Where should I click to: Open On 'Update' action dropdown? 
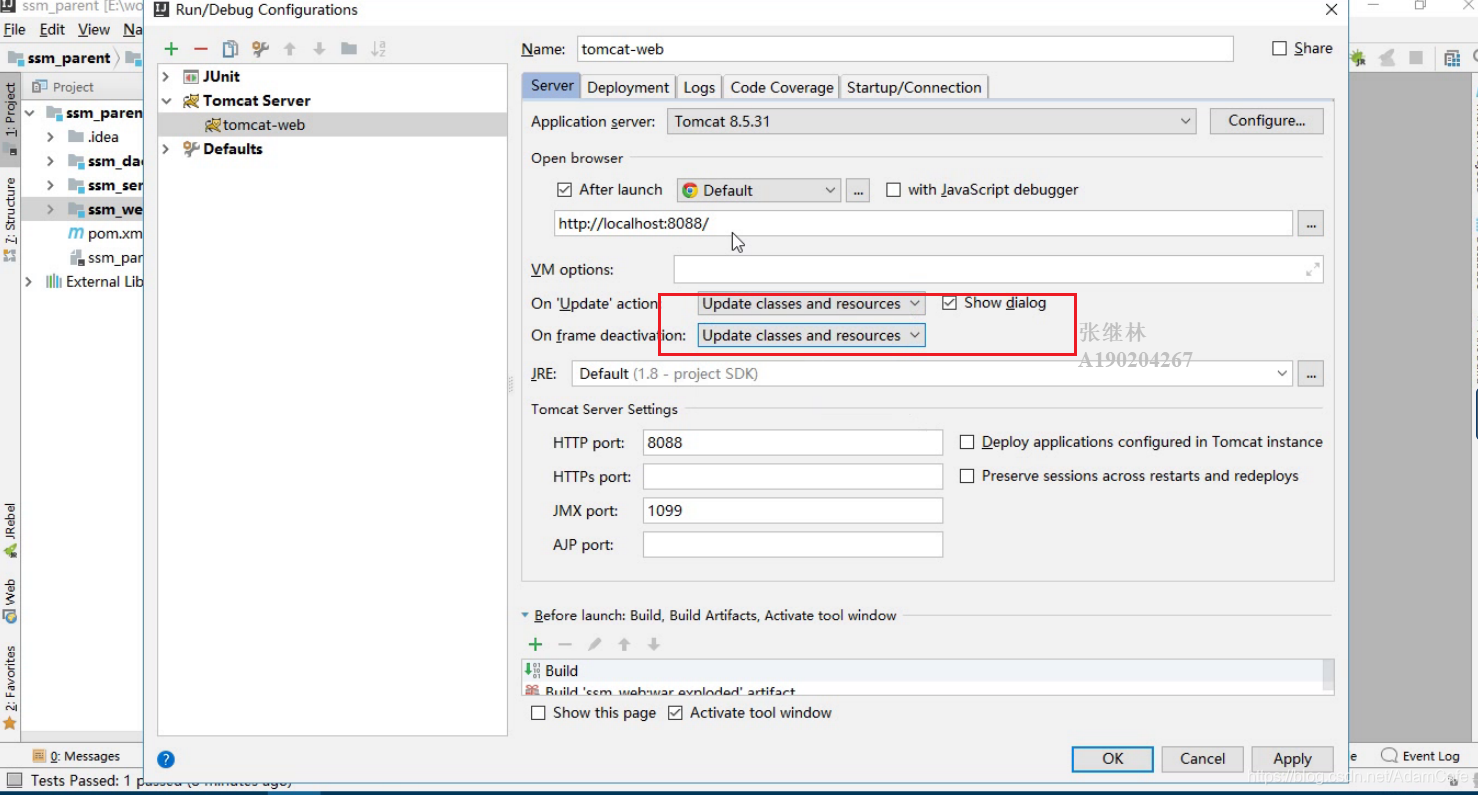[811, 304]
